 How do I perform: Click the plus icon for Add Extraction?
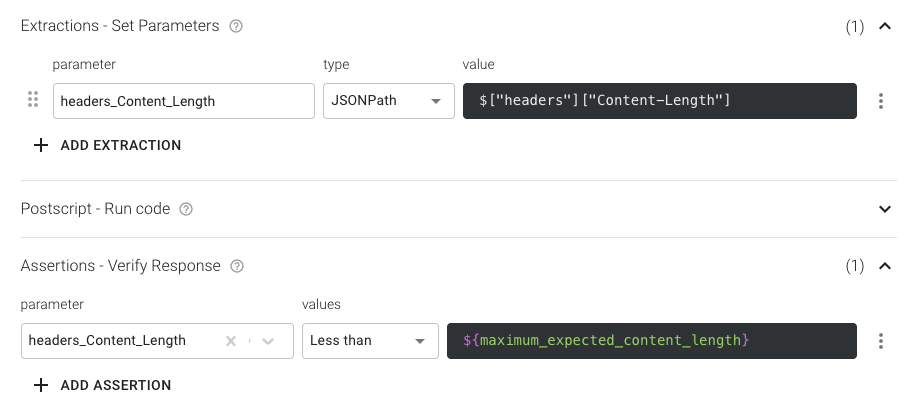41,145
